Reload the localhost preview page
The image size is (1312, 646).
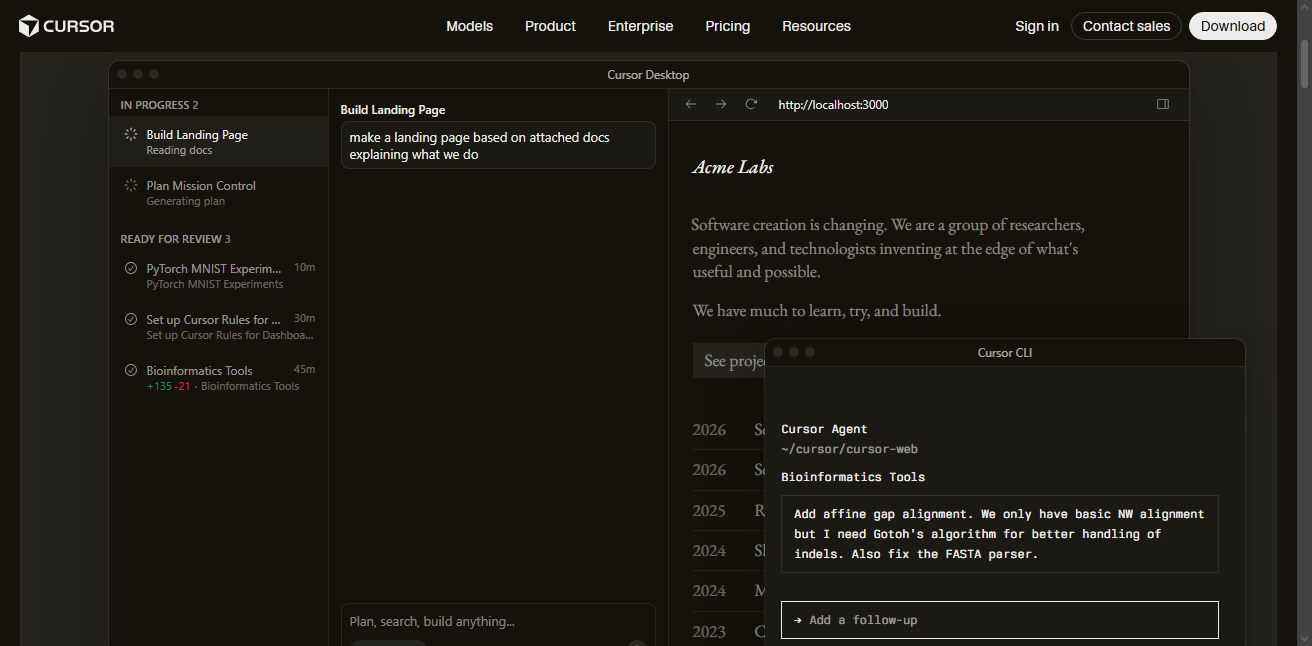coord(752,104)
